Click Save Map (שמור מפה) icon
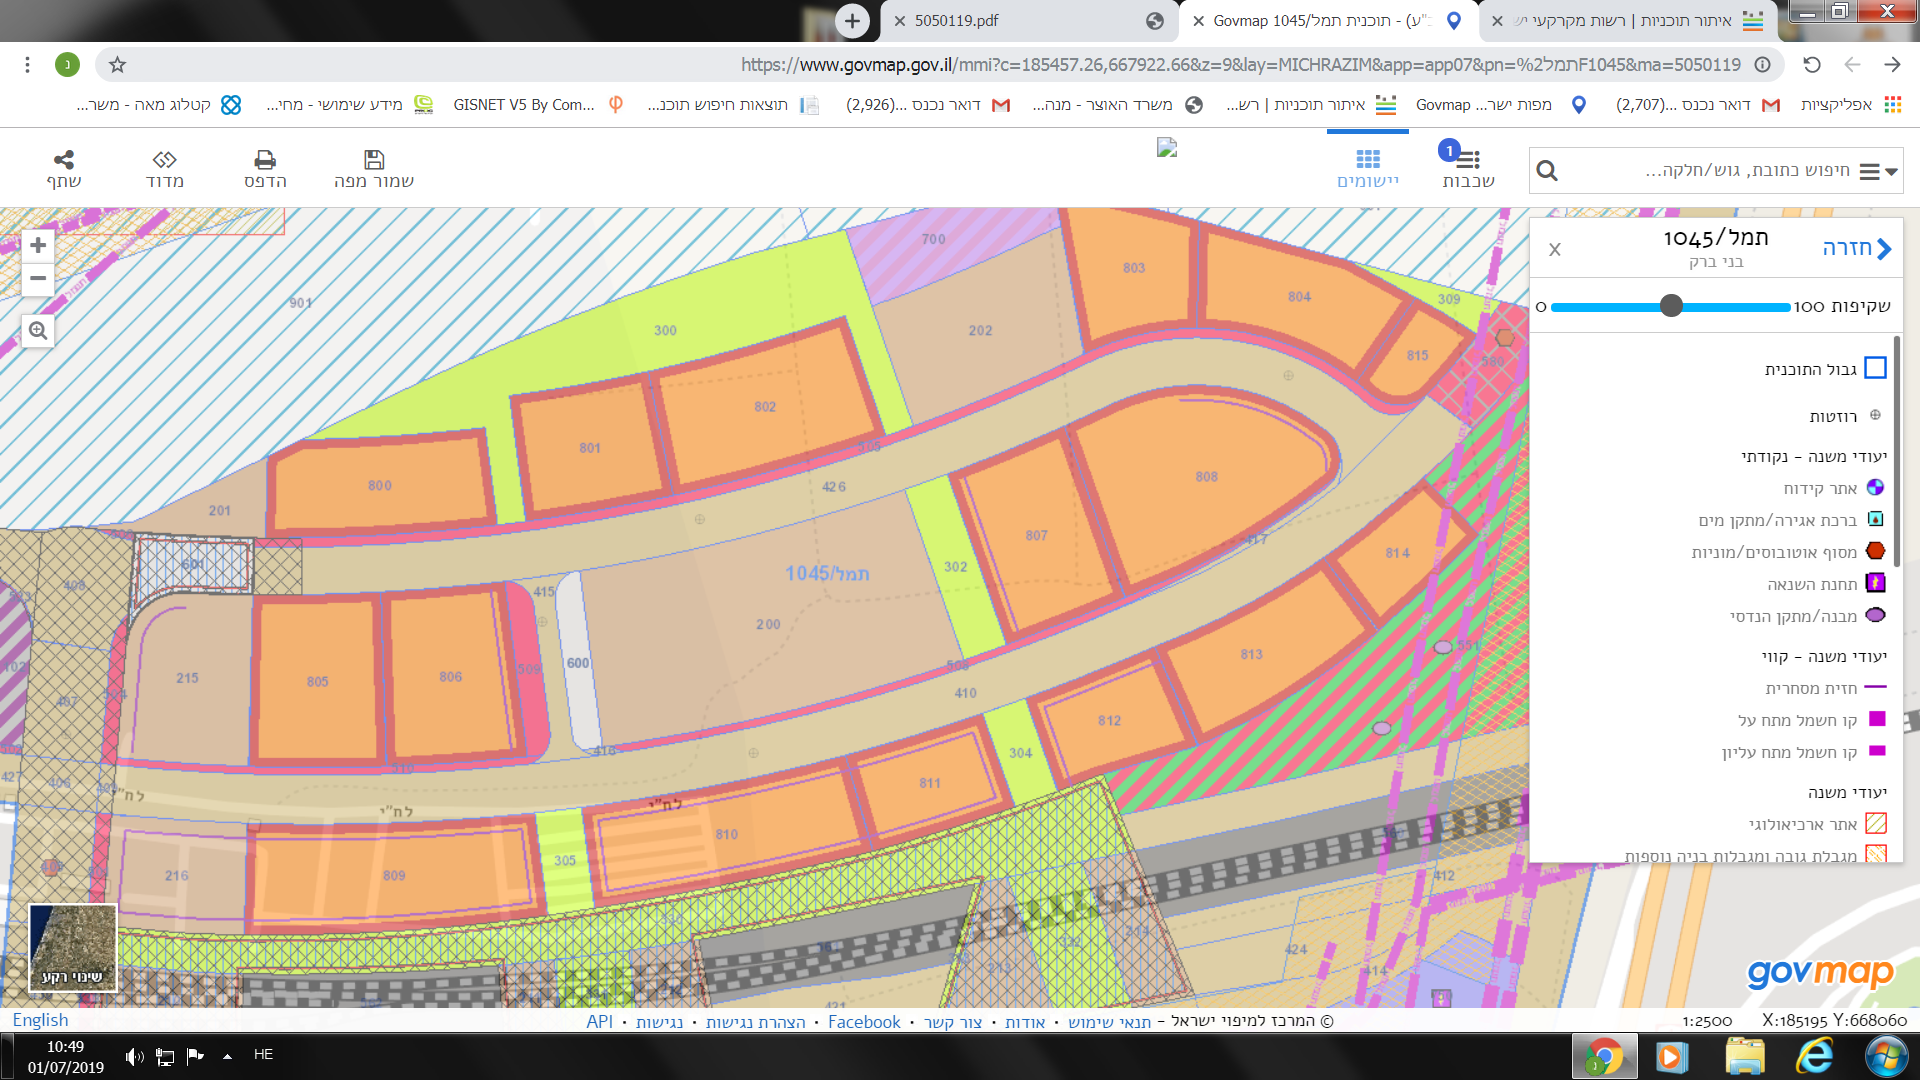The image size is (1920, 1080). (x=374, y=160)
